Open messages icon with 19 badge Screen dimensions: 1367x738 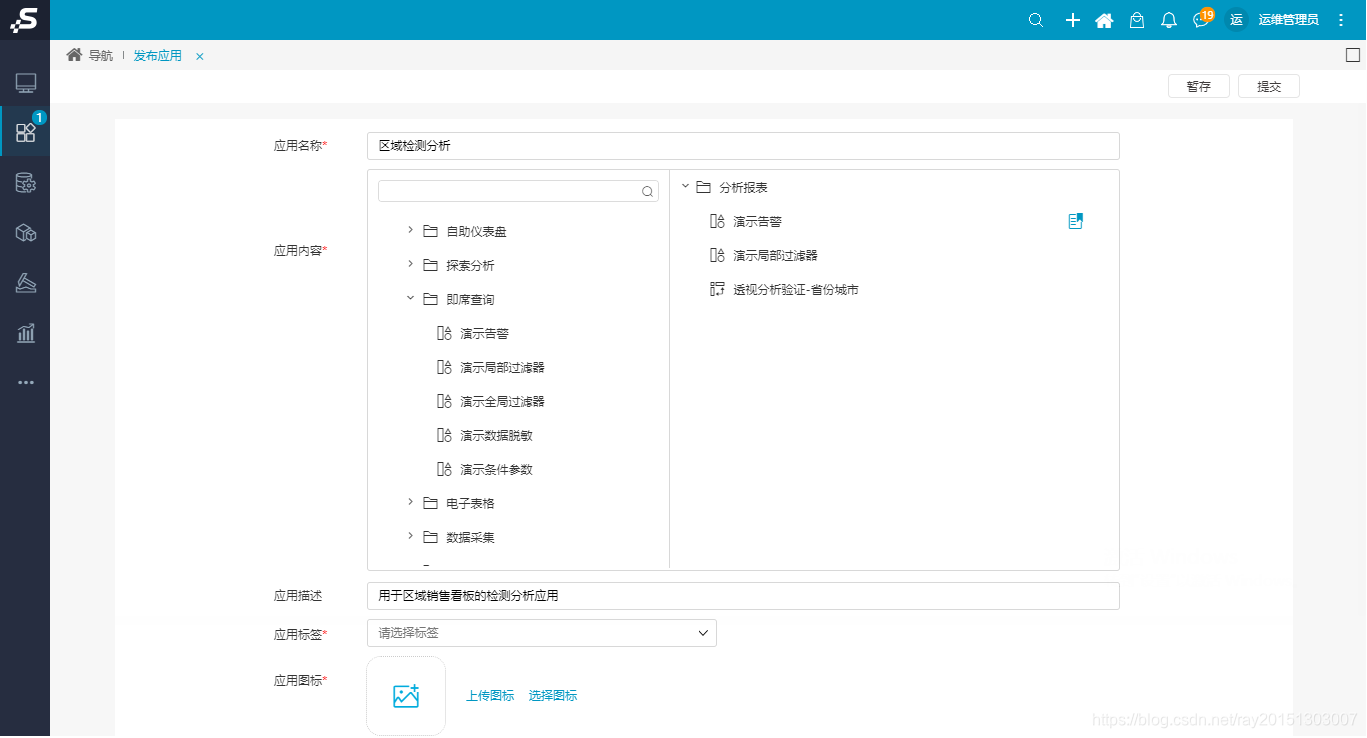(x=1202, y=19)
